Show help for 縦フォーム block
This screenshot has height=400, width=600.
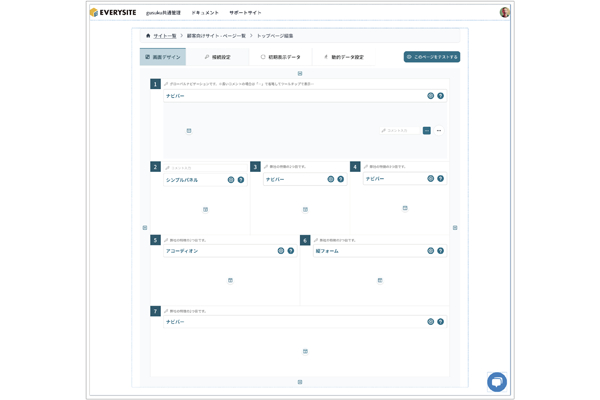pyautogui.click(x=441, y=251)
